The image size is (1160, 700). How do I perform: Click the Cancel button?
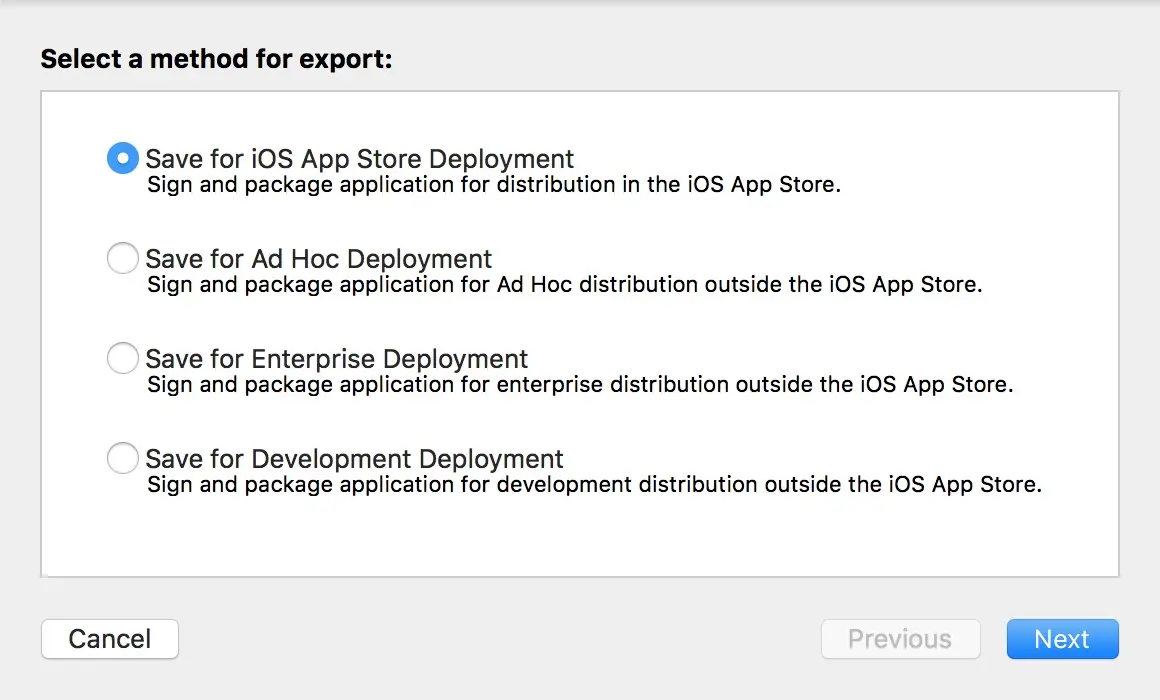pyautogui.click(x=109, y=639)
